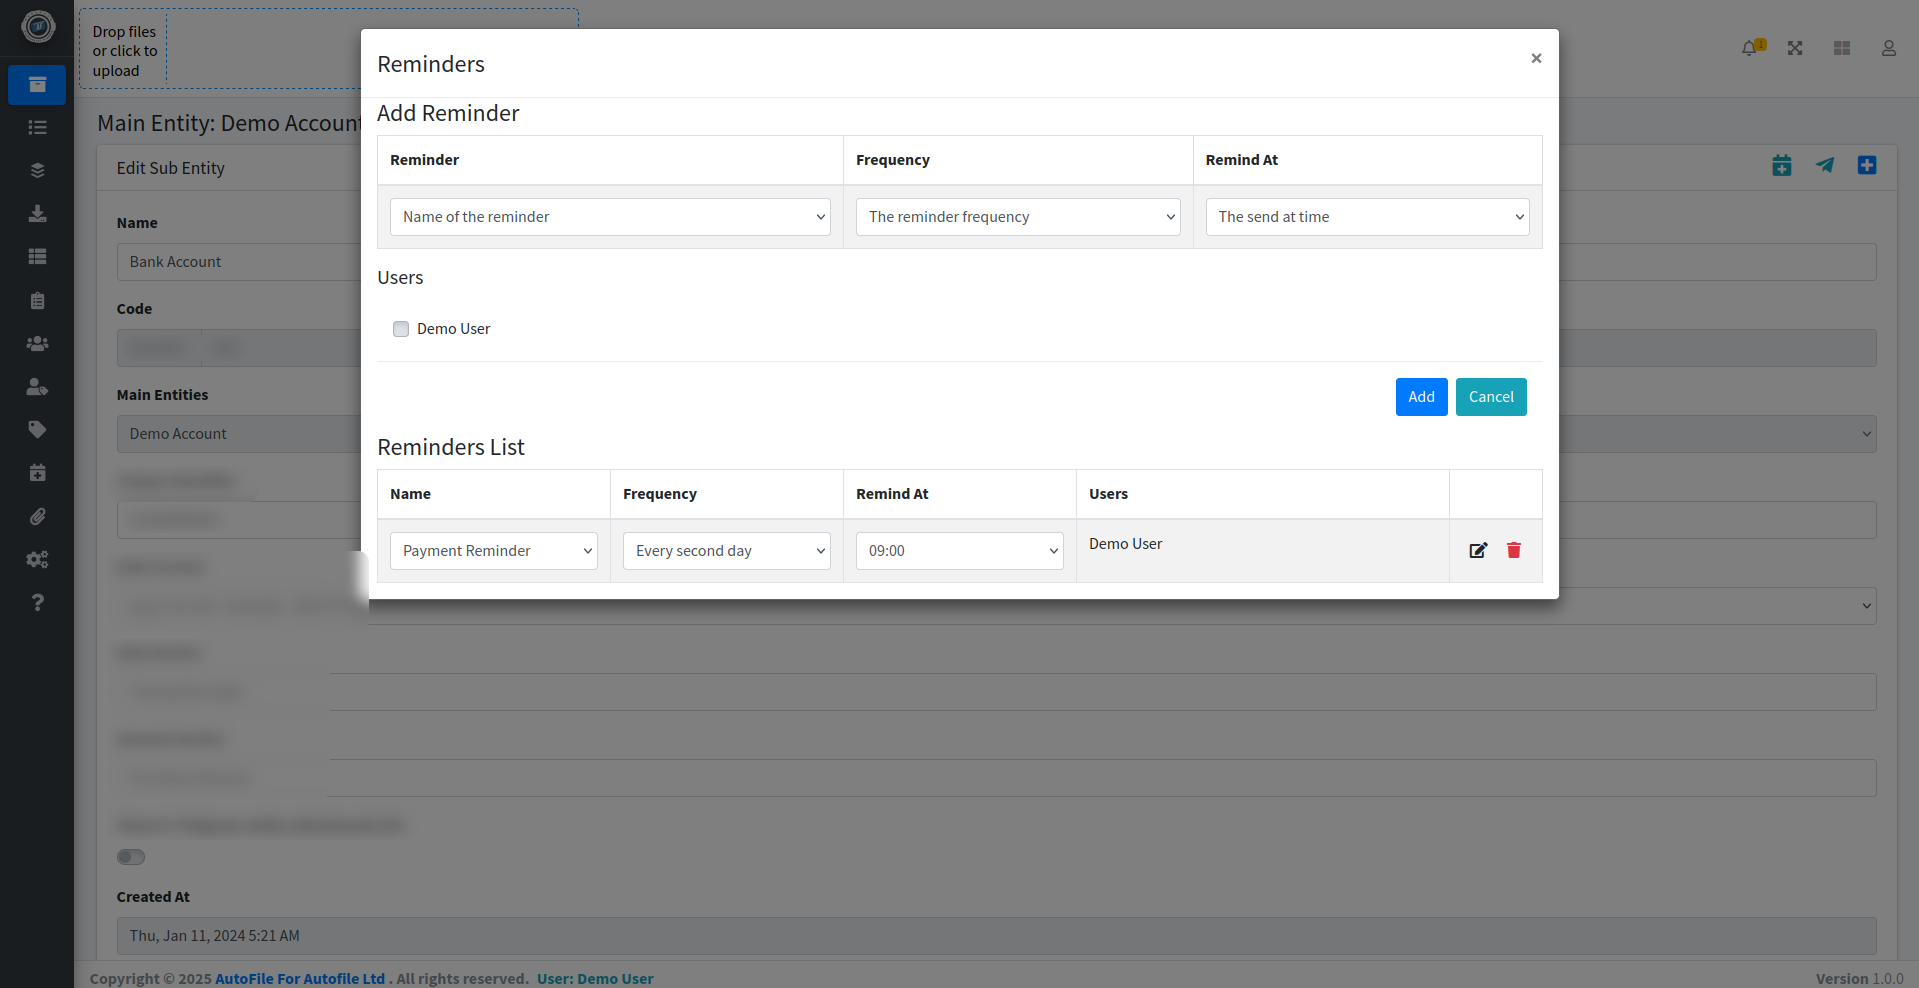The height and width of the screenshot is (988, 1919).
Task: Check the Demo User checkbox
Action: [401, 329]
